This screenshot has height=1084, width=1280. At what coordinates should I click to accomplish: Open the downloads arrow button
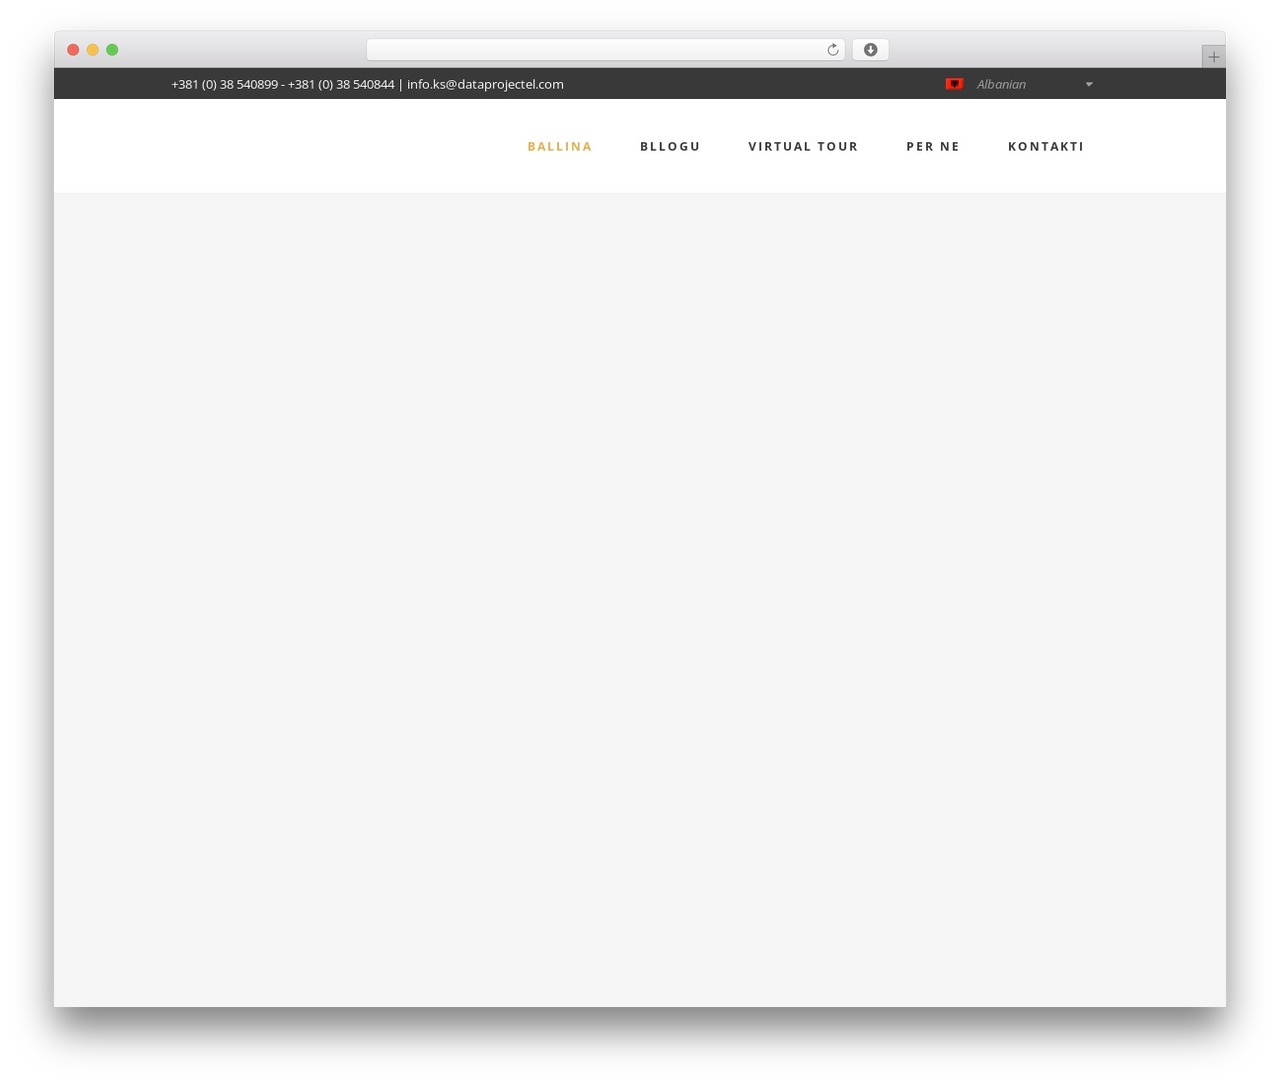870,50
